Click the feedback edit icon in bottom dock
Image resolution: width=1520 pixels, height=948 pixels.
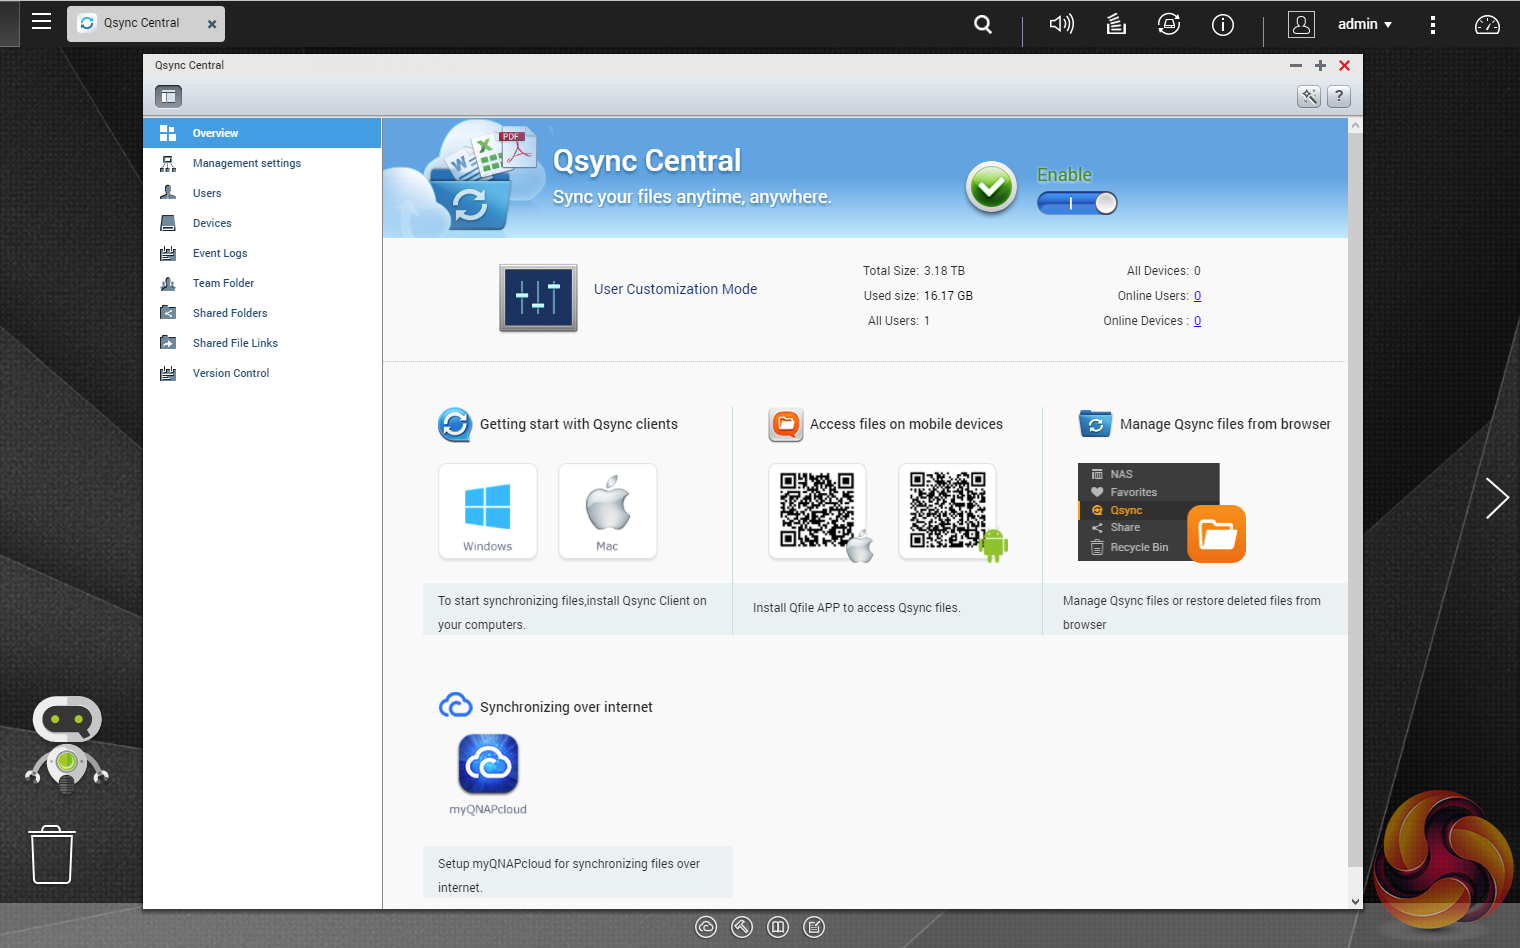815,927
